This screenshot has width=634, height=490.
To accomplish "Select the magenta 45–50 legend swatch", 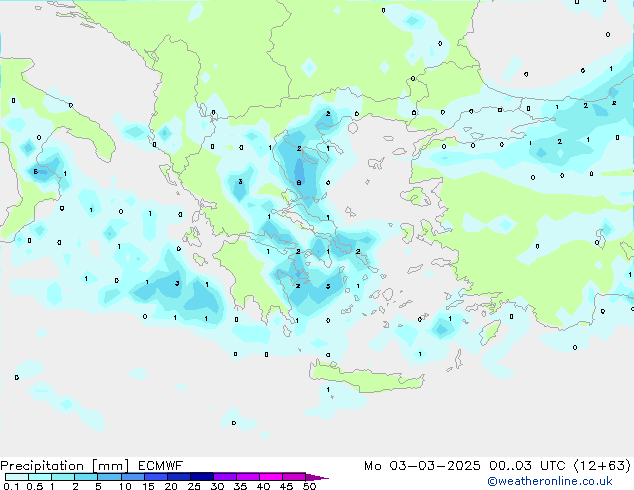I will pos(298,477).
